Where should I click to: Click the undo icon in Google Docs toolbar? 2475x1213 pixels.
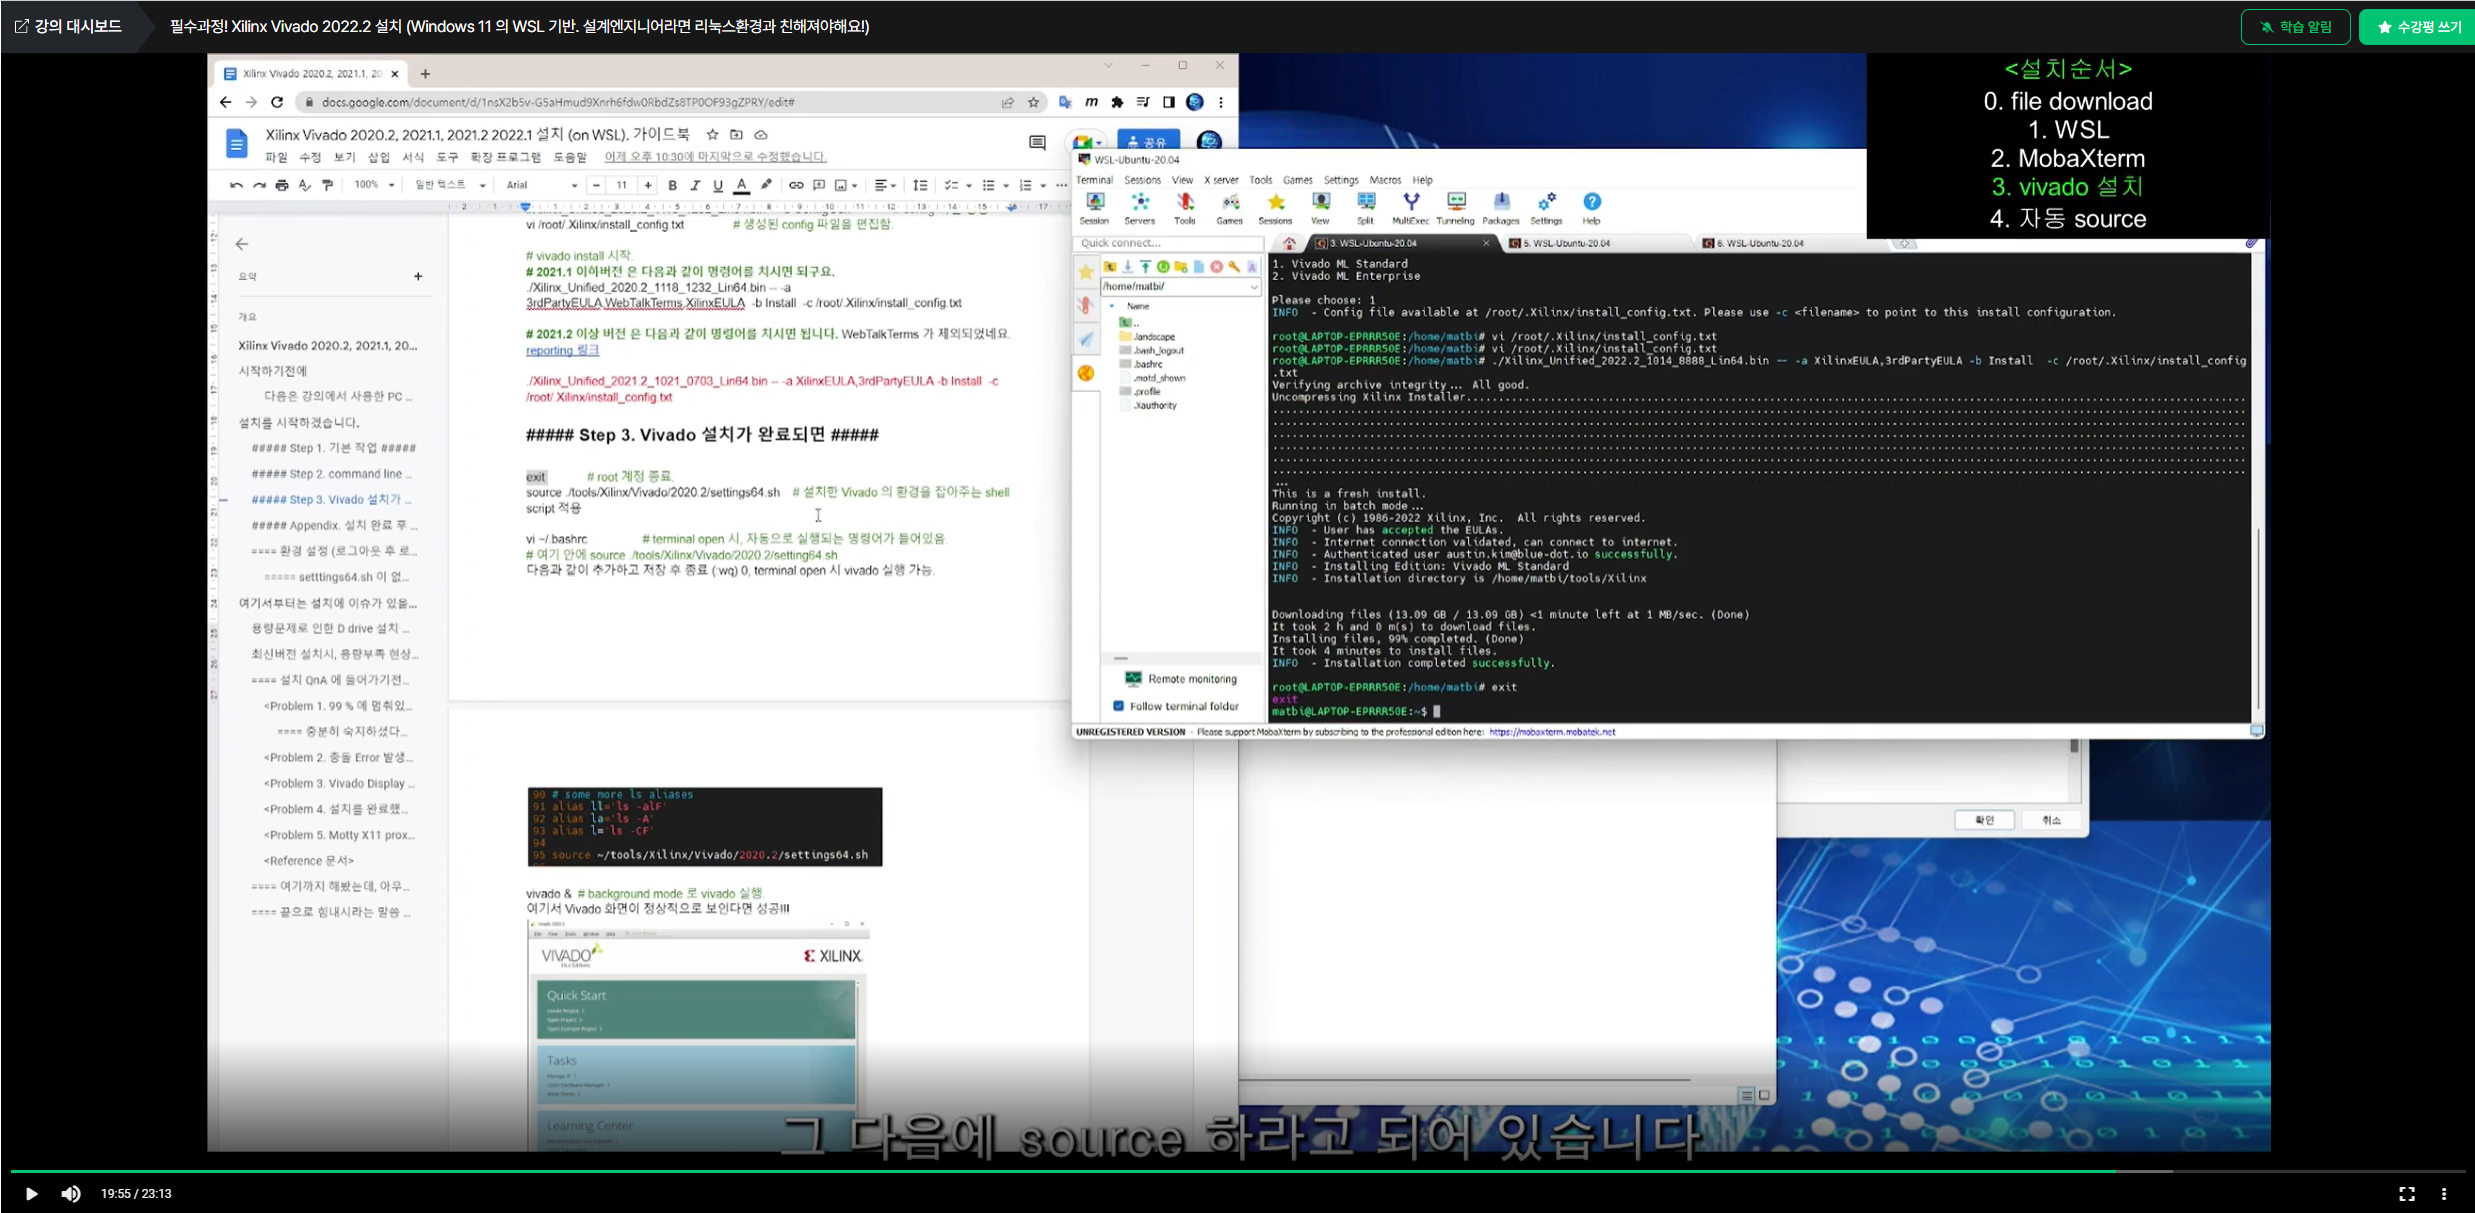tap(236, 185)
